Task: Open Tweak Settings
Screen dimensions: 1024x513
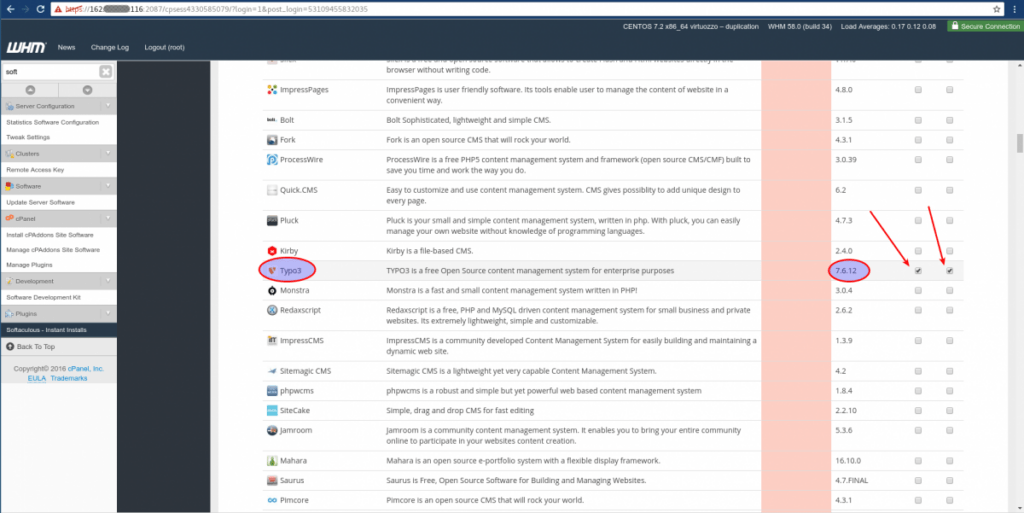Action: [x=28, y=138]
